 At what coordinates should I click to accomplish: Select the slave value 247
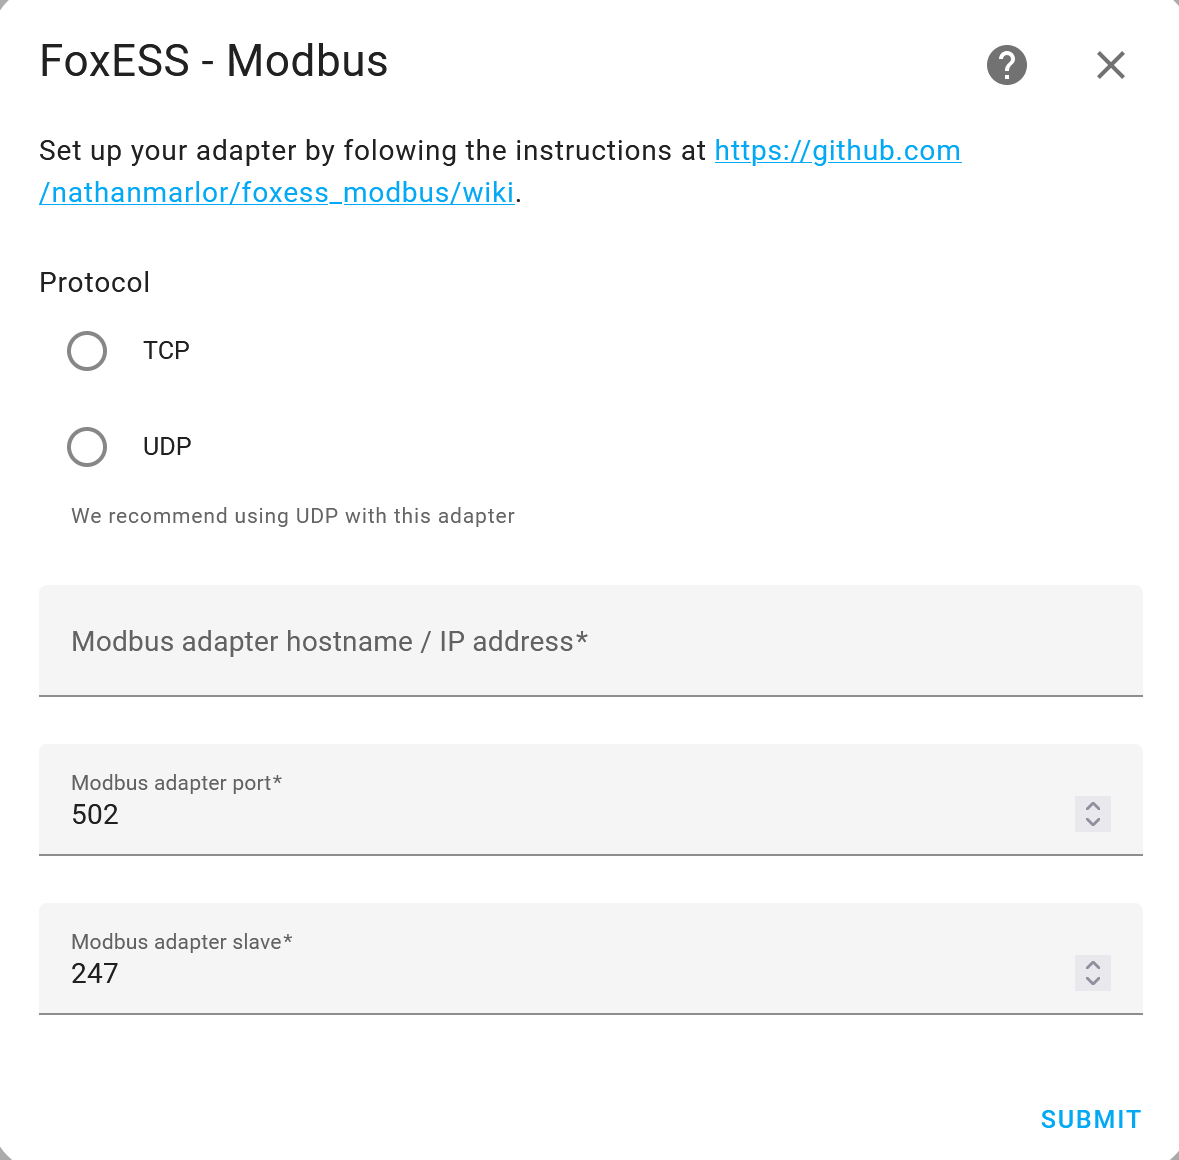pyautogui.click(x=95, y=973)
